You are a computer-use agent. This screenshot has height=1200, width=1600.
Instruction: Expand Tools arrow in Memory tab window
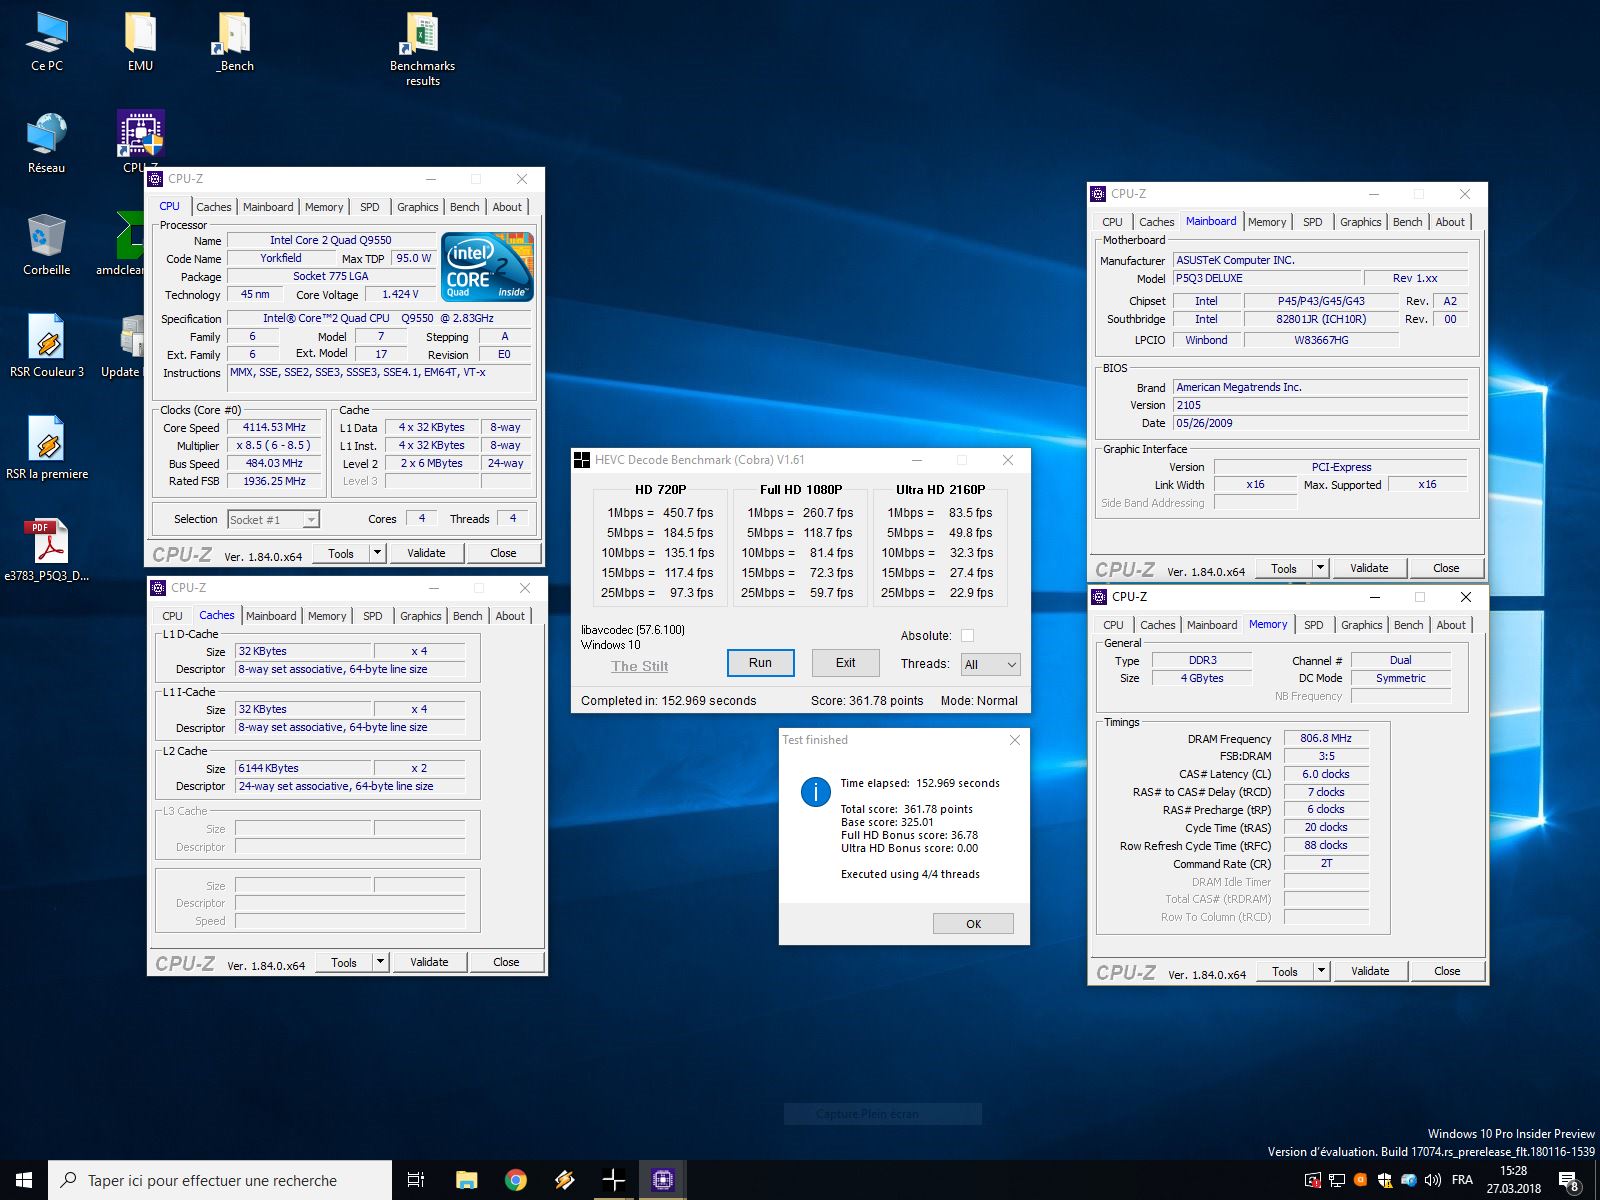click(1321, 971)
